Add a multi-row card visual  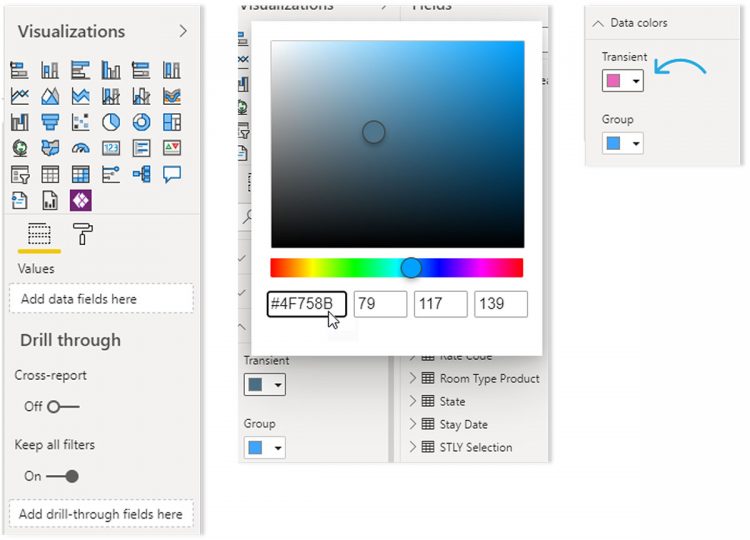[x=141, y=148]
